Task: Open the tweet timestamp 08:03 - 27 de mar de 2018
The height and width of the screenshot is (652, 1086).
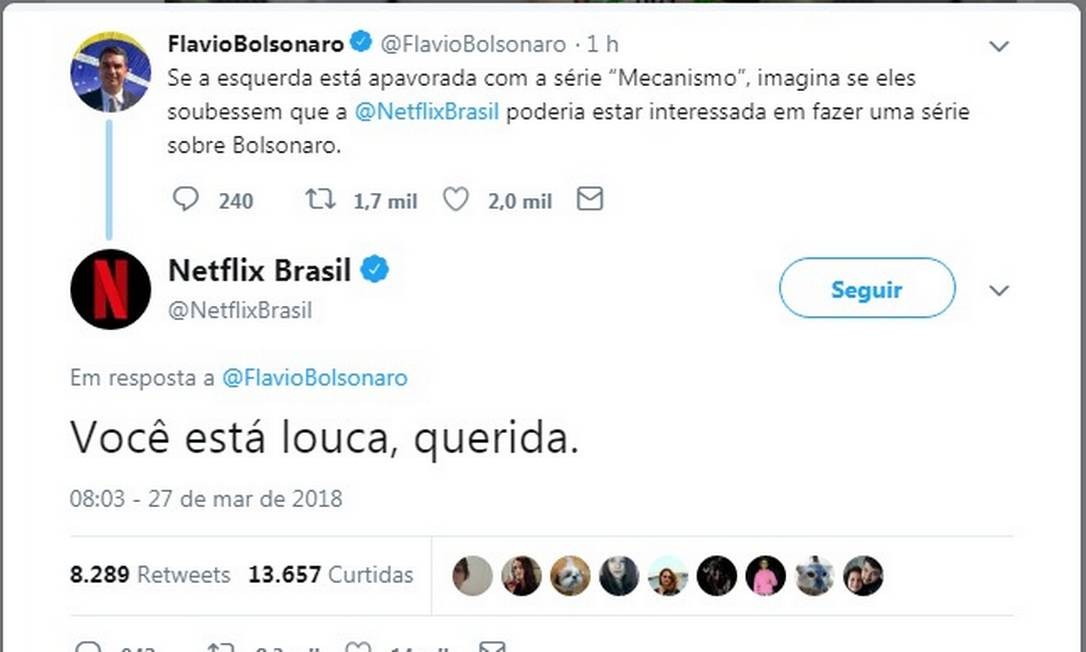Action: 206,498
